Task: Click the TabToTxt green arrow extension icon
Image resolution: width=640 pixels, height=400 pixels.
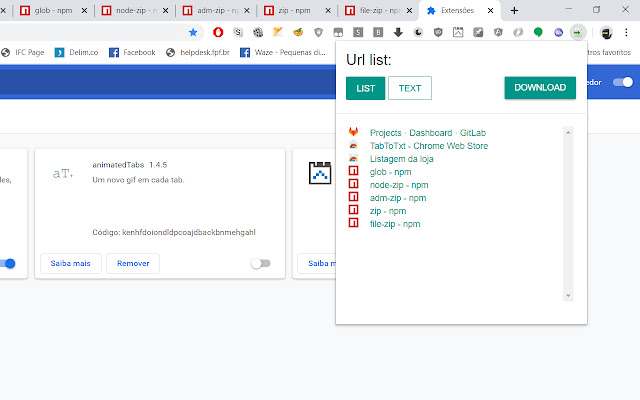Action: [578, 32]
